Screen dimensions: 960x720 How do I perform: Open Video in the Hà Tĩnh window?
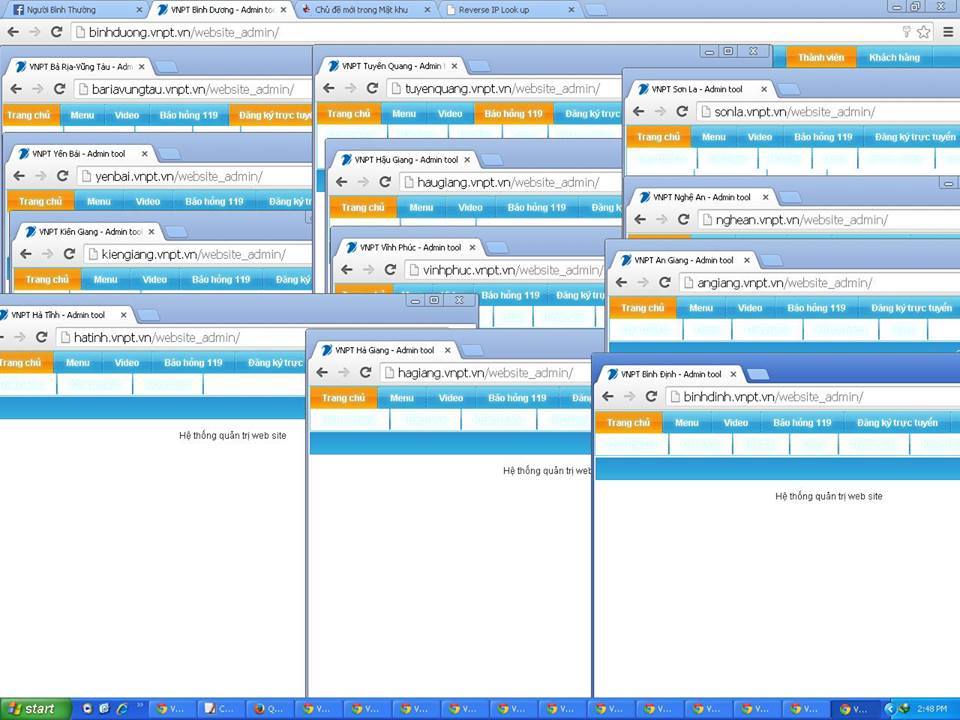coord(127,362)
